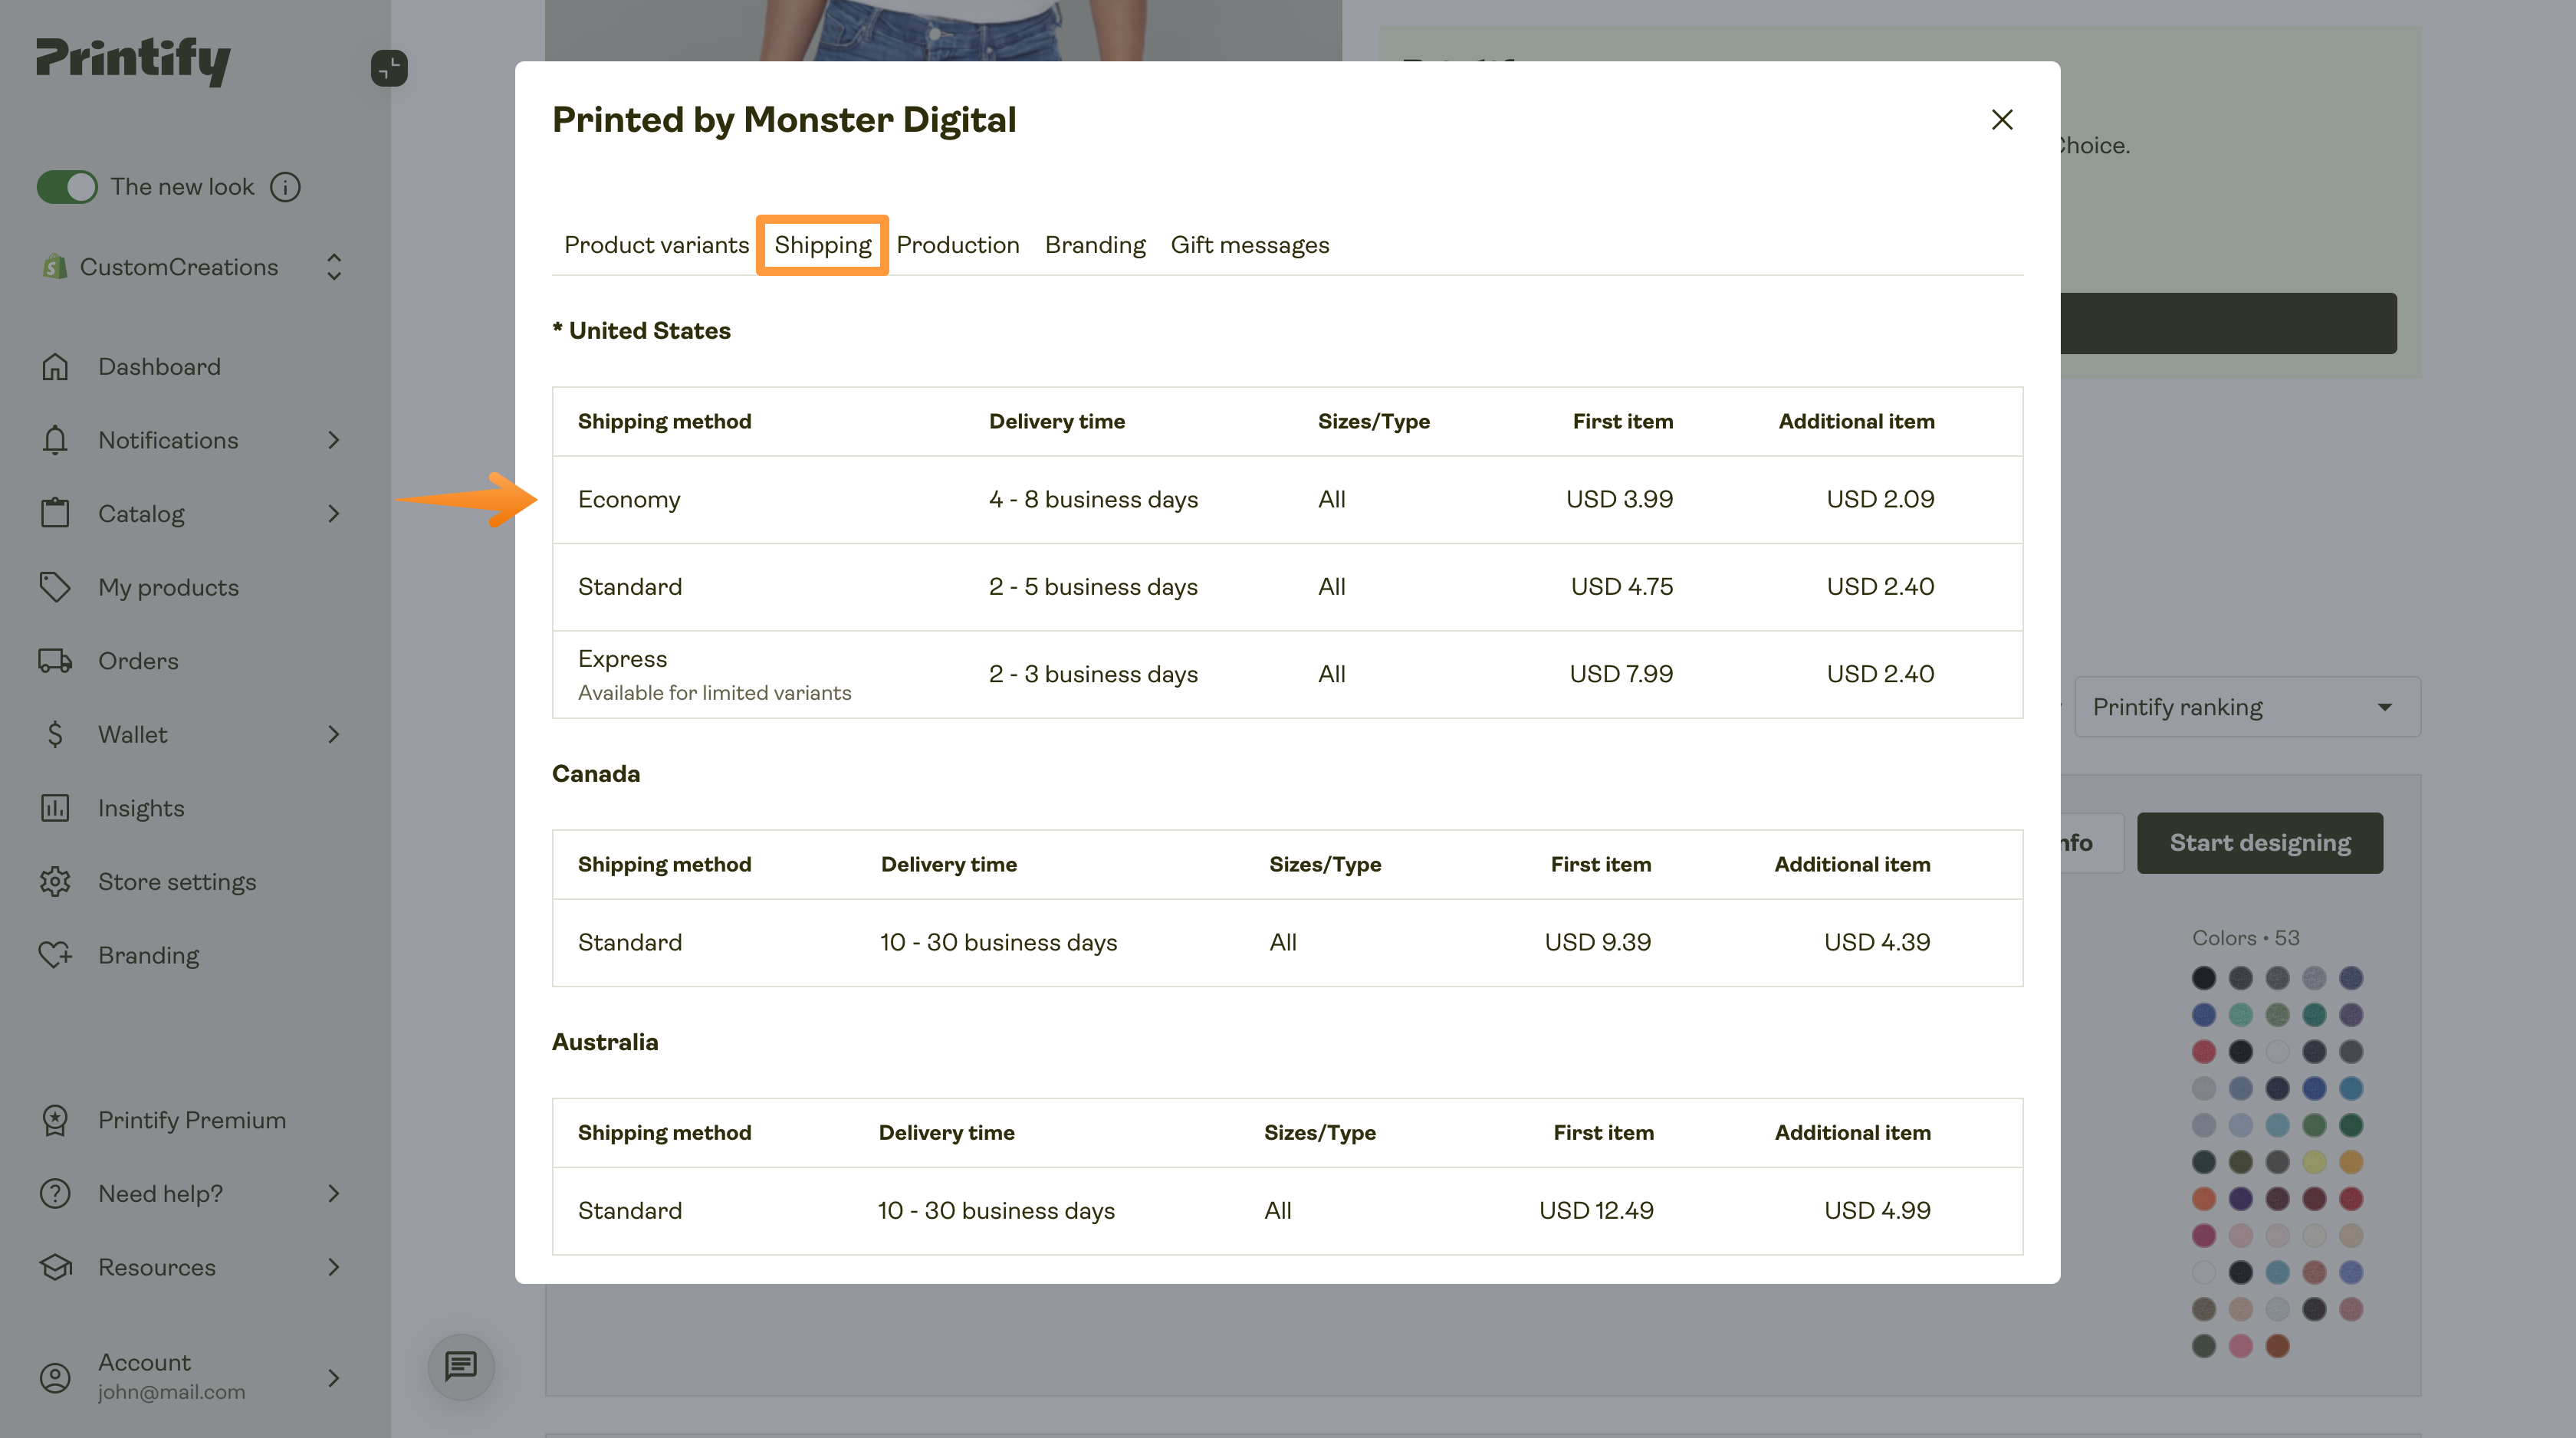
Task: Click the Canada section heading
Action: point(596,774)
